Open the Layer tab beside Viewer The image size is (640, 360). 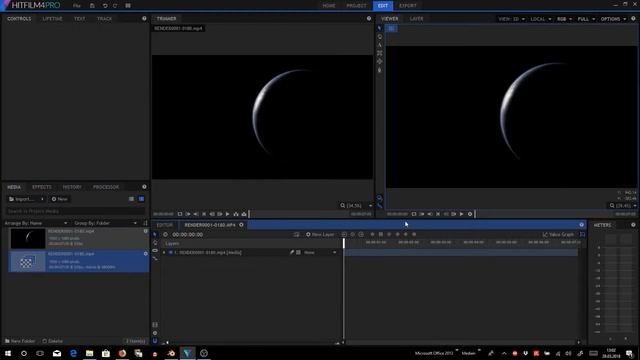click(416, 18)
